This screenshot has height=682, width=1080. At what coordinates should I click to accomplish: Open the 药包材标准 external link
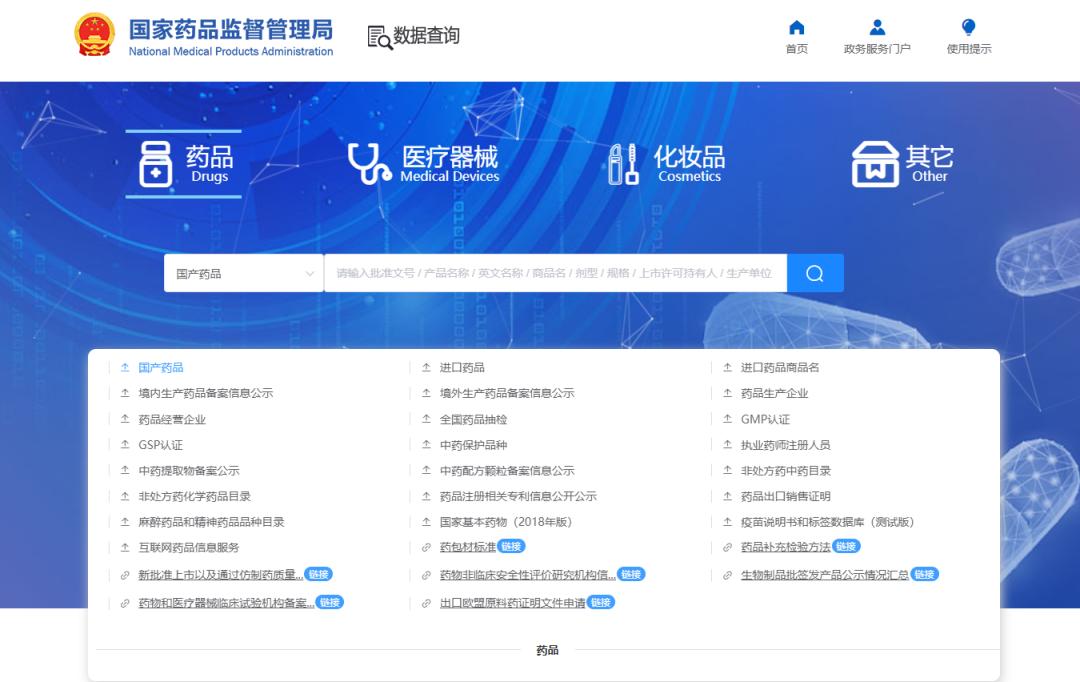(x=468, y=548)
